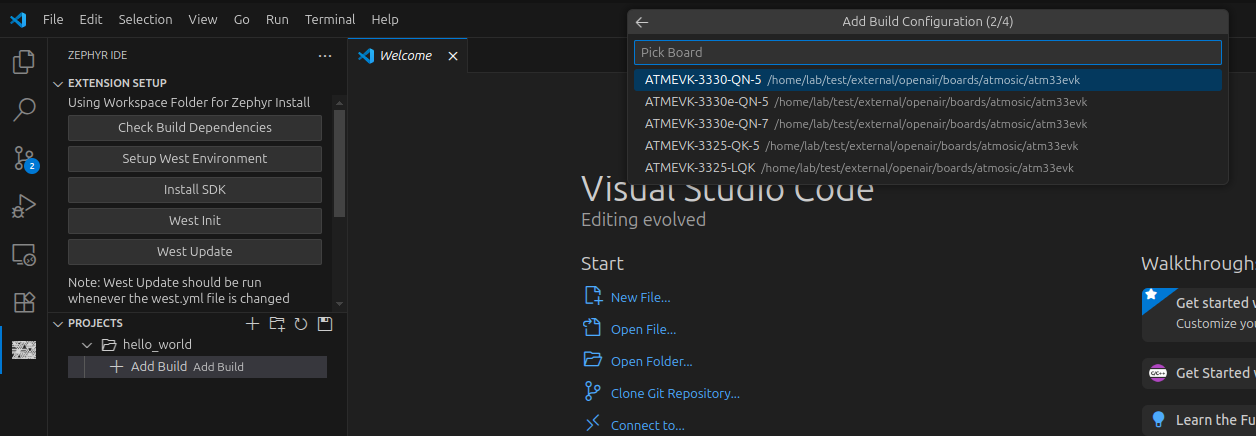Screen dimensions: 1256x436
Task: Click the Install SDK button
Action: (195, 190)
